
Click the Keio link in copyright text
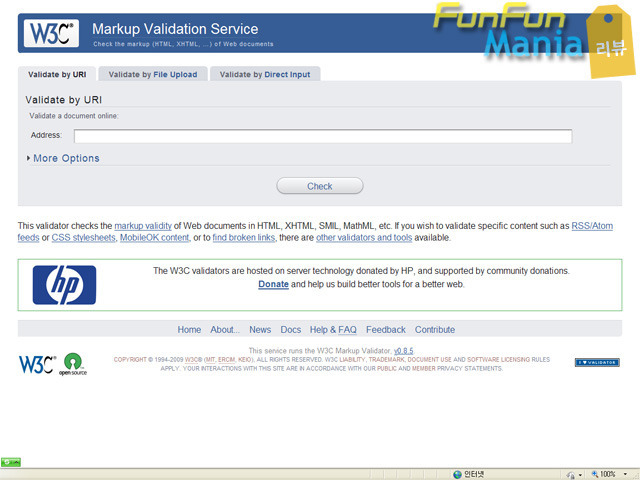245,360
